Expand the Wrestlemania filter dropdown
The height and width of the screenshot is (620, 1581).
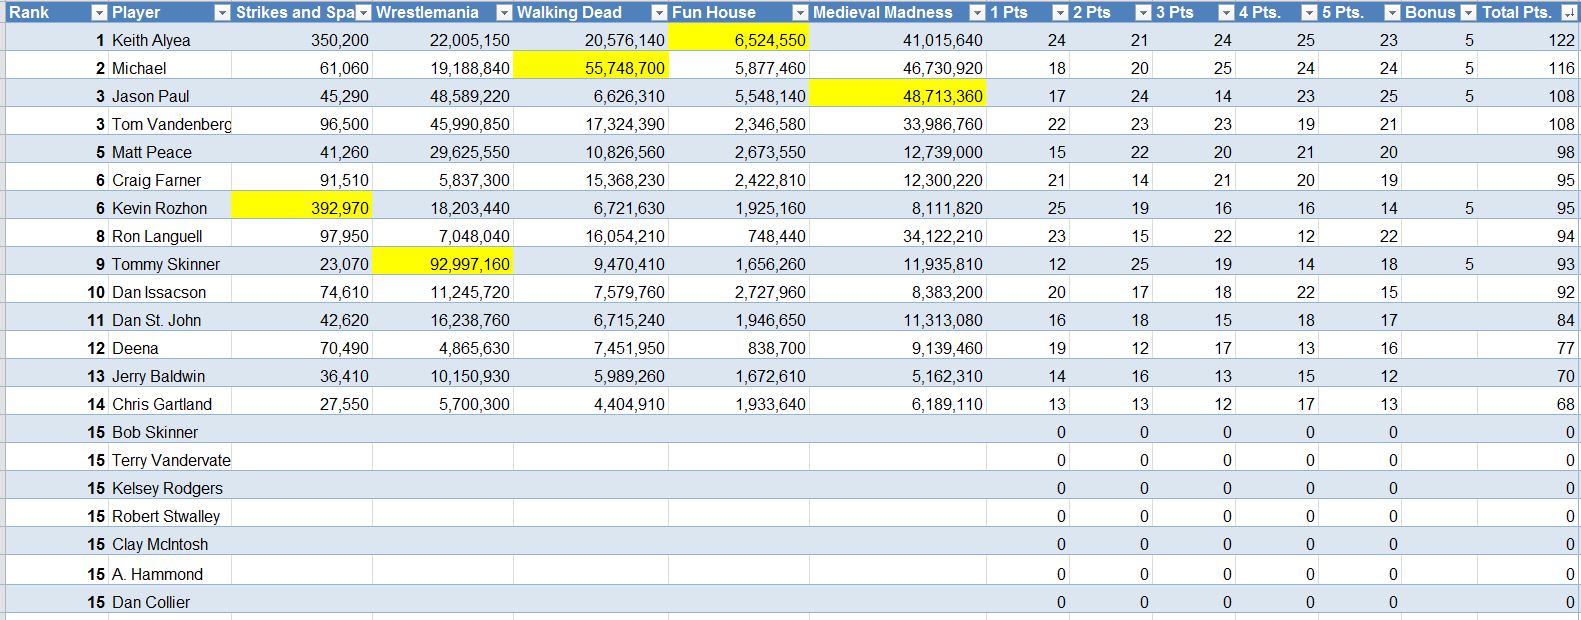504,13
